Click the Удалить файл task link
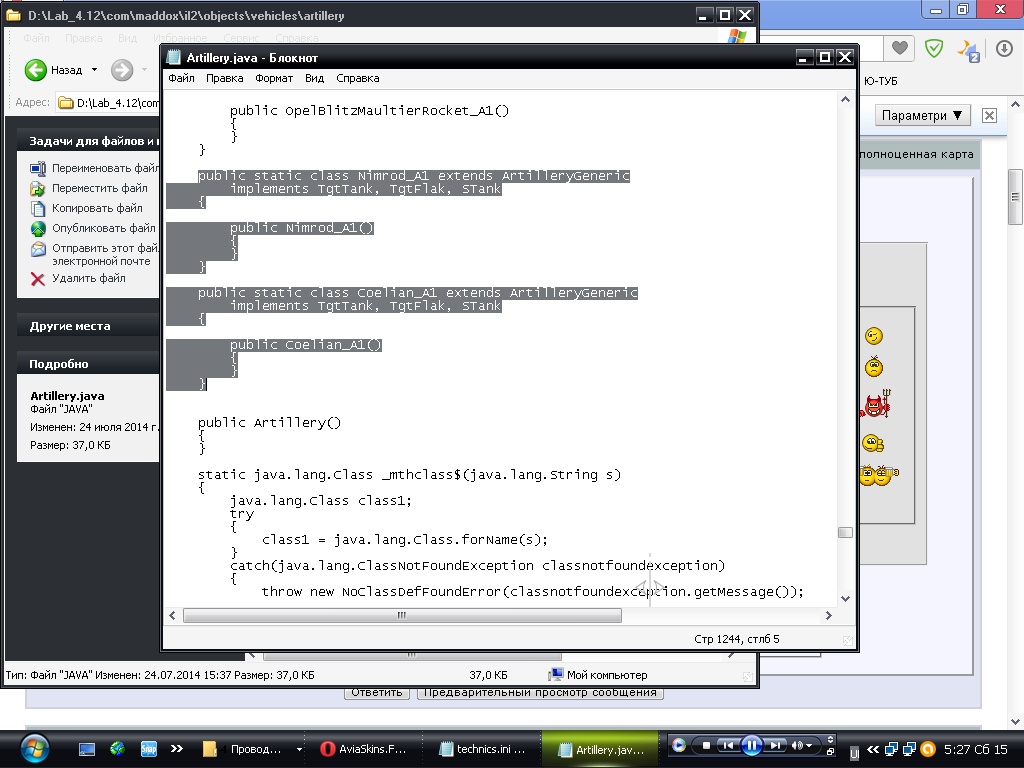Screen dimensions: 1024x768 point(89,278)
